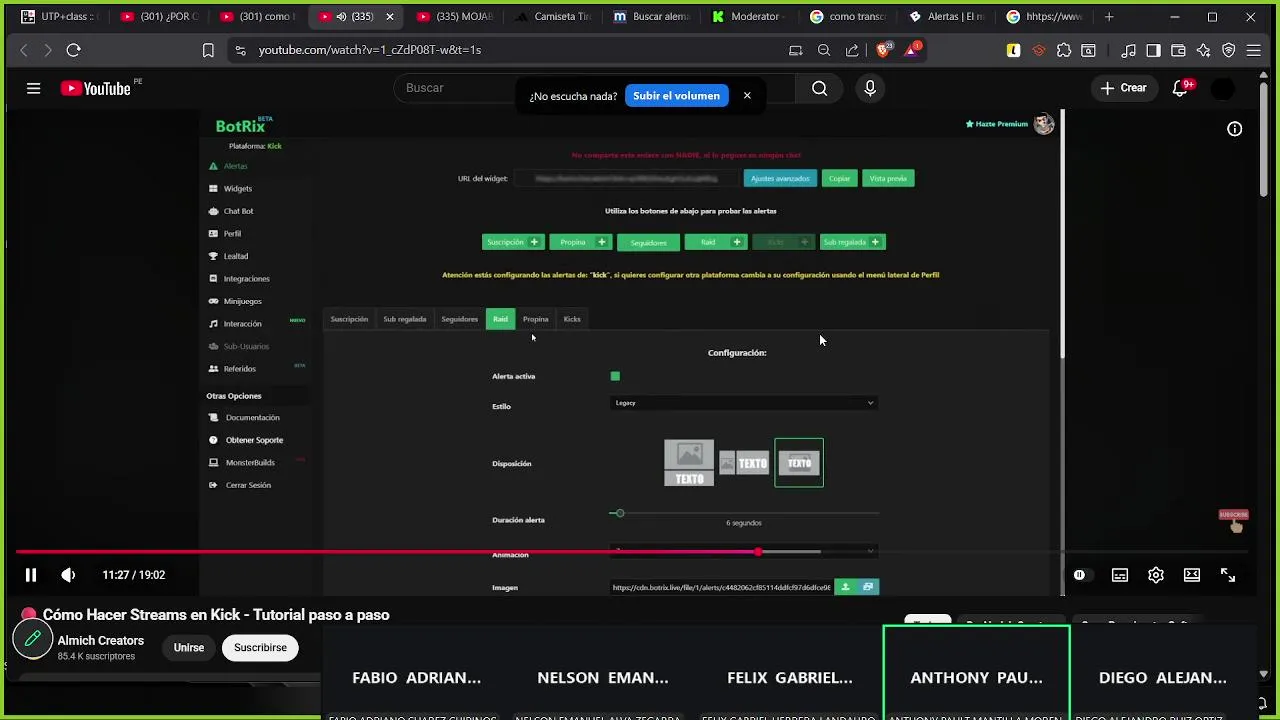1280x720 pixels.
Task: Open the Almich Creators channel link
Action: (101, 641)
